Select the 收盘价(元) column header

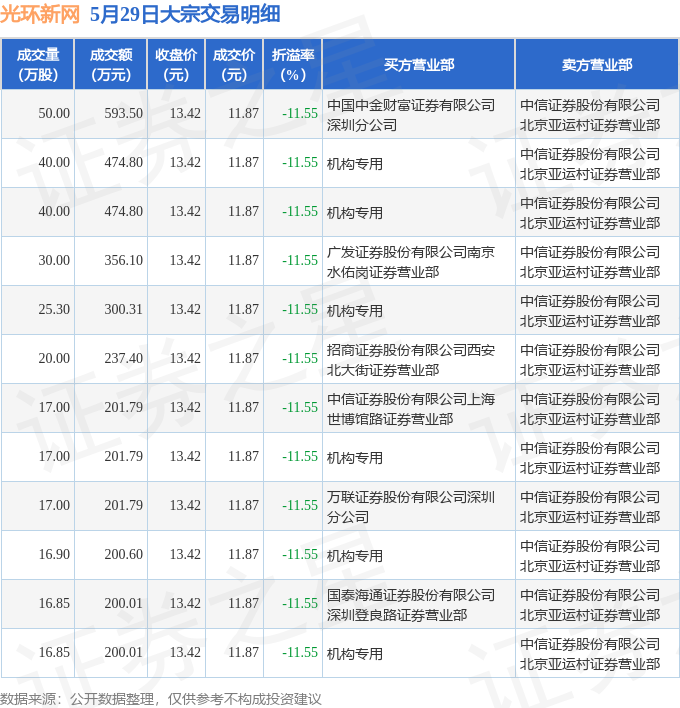pos(176,65)
